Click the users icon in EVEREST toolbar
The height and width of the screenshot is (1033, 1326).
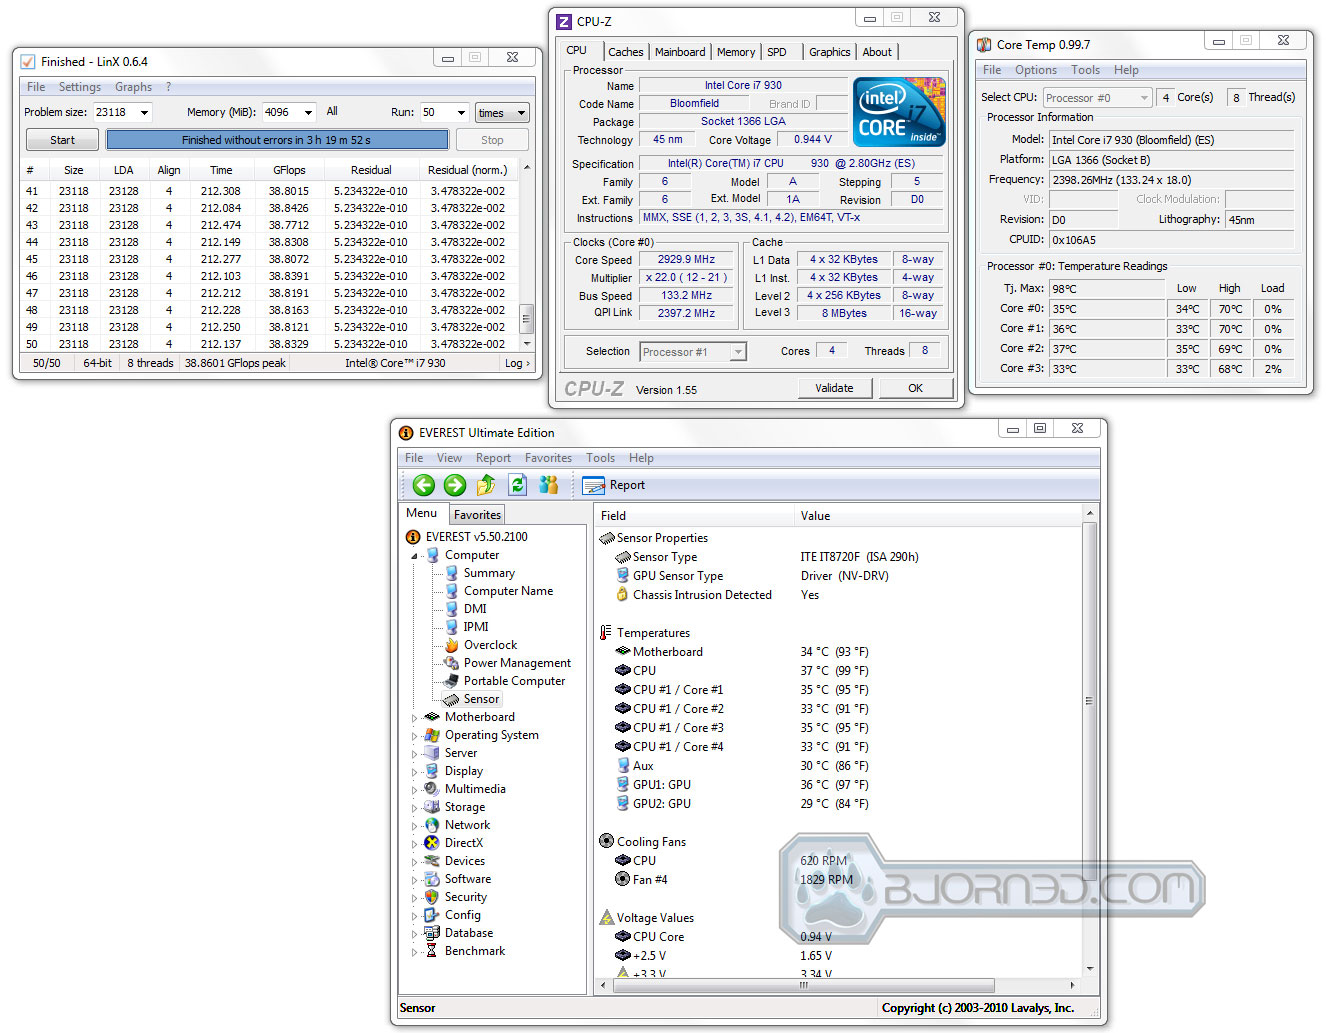548,485
